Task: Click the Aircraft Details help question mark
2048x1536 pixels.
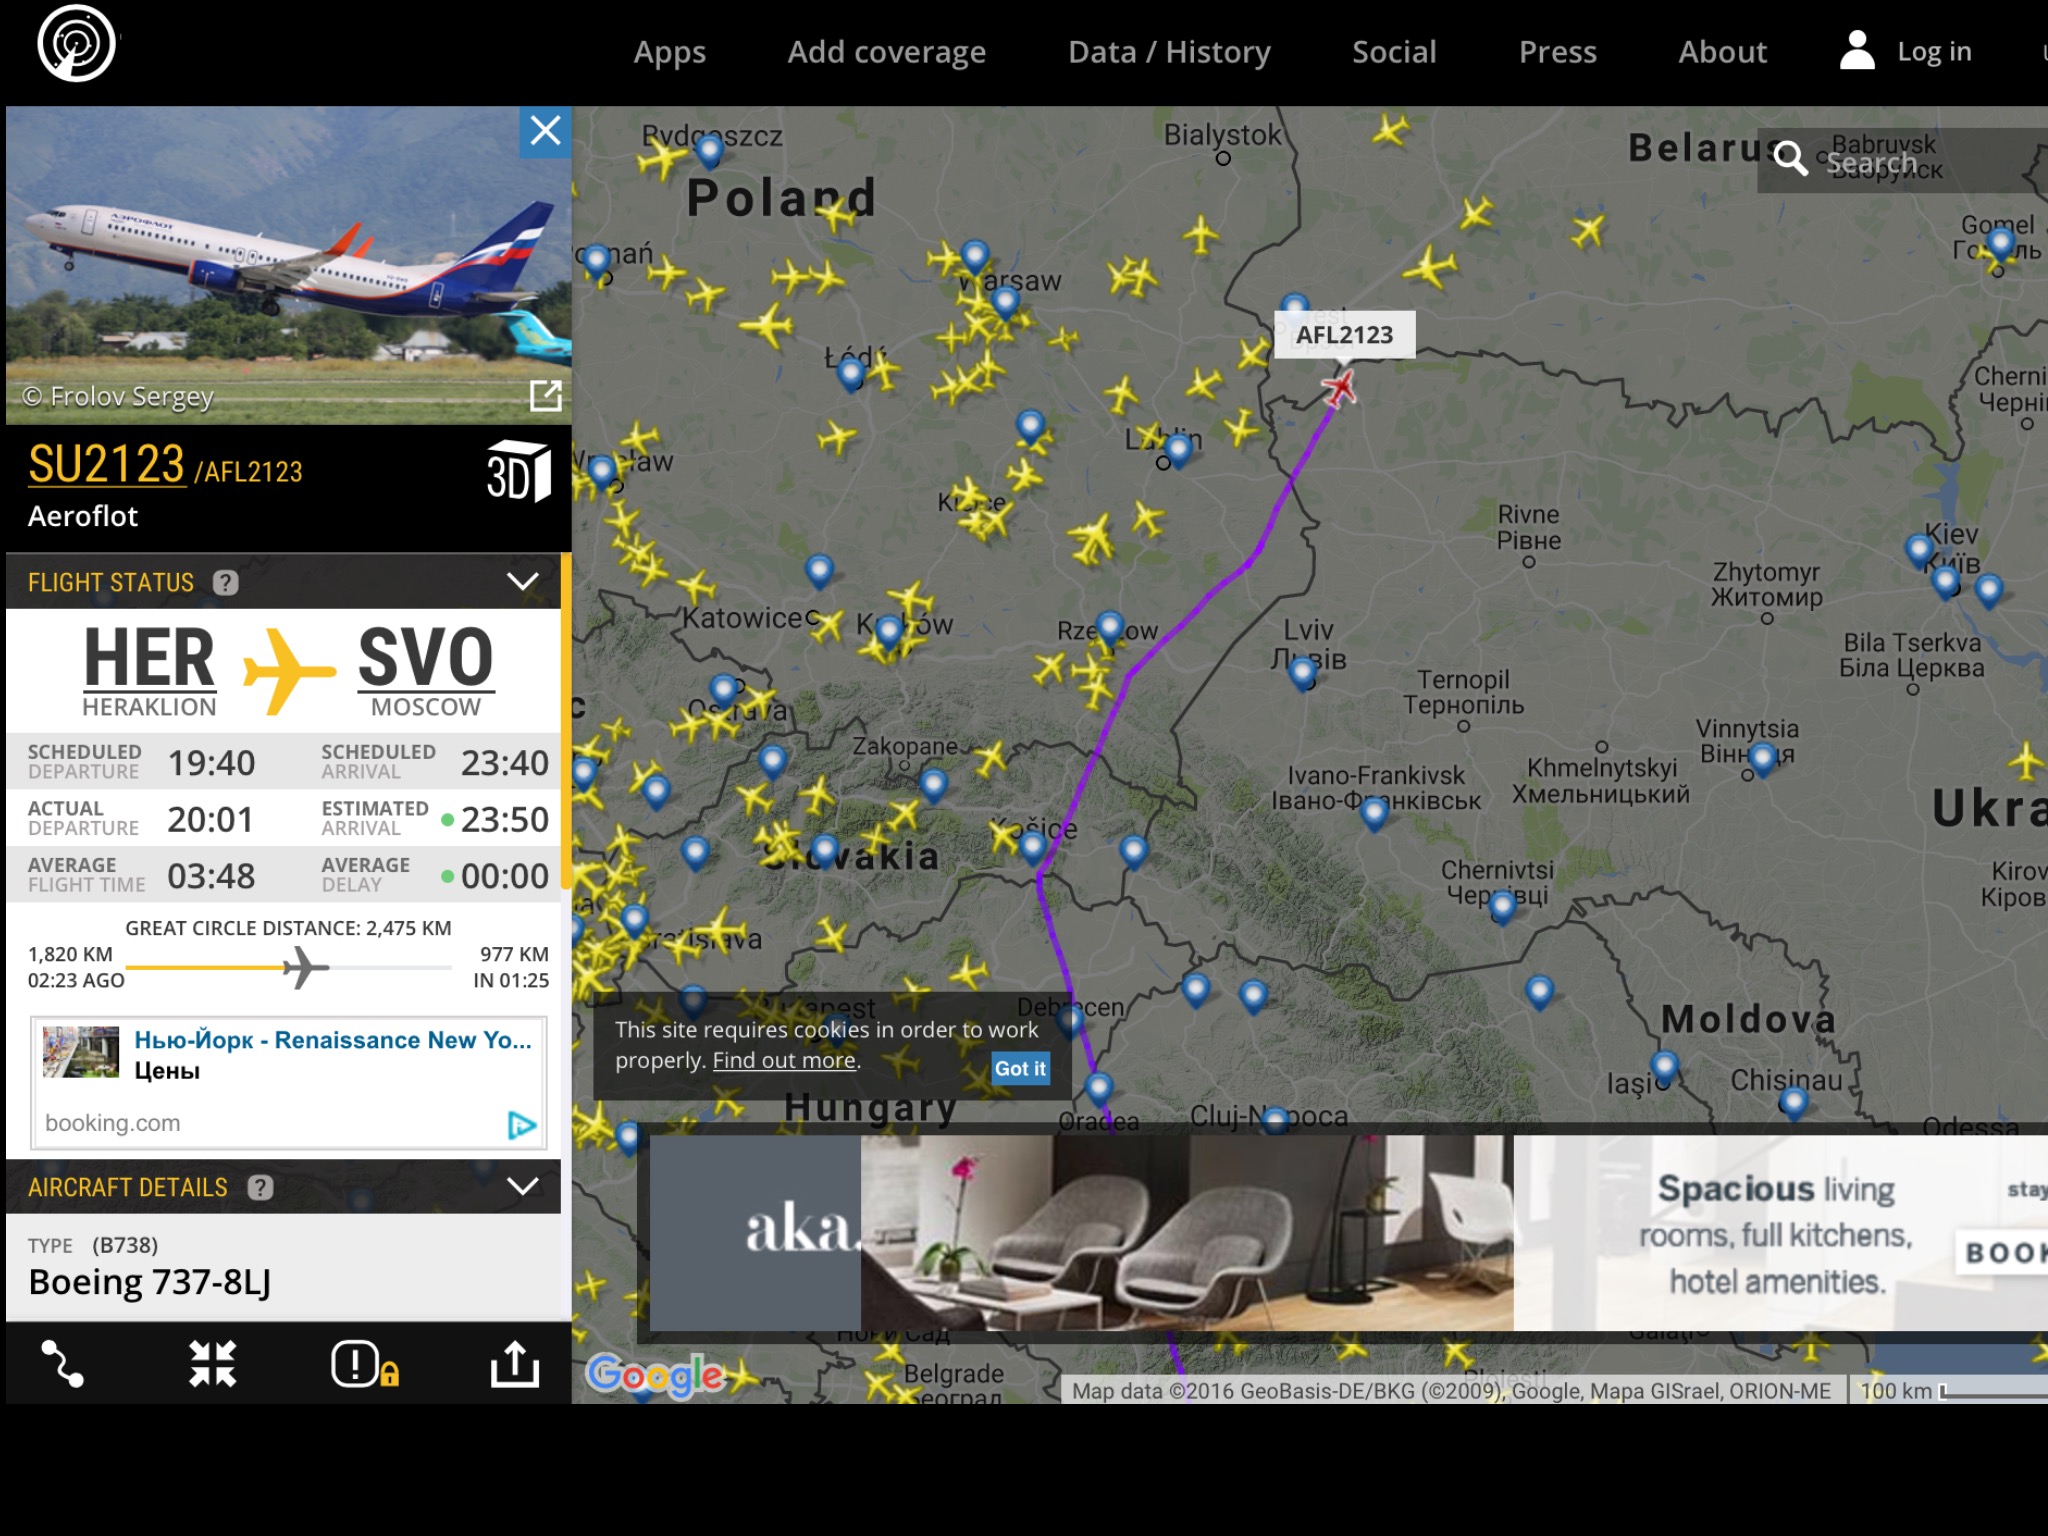Action: [x=260, y=1187]
